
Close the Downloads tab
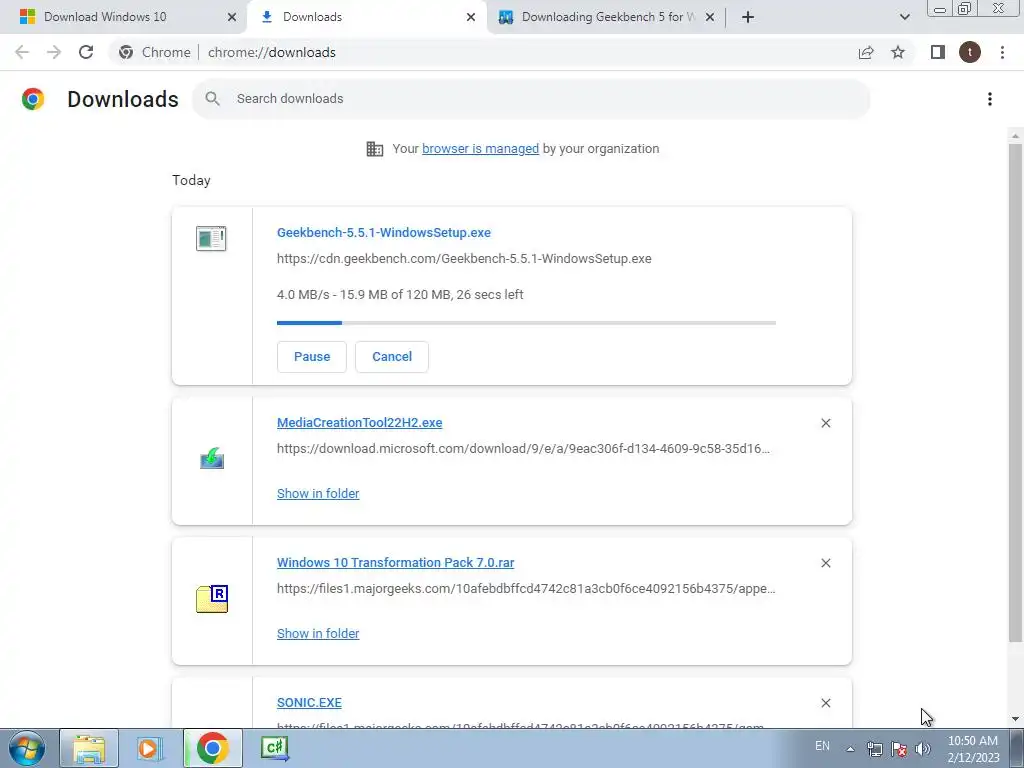tap(471, 17)
